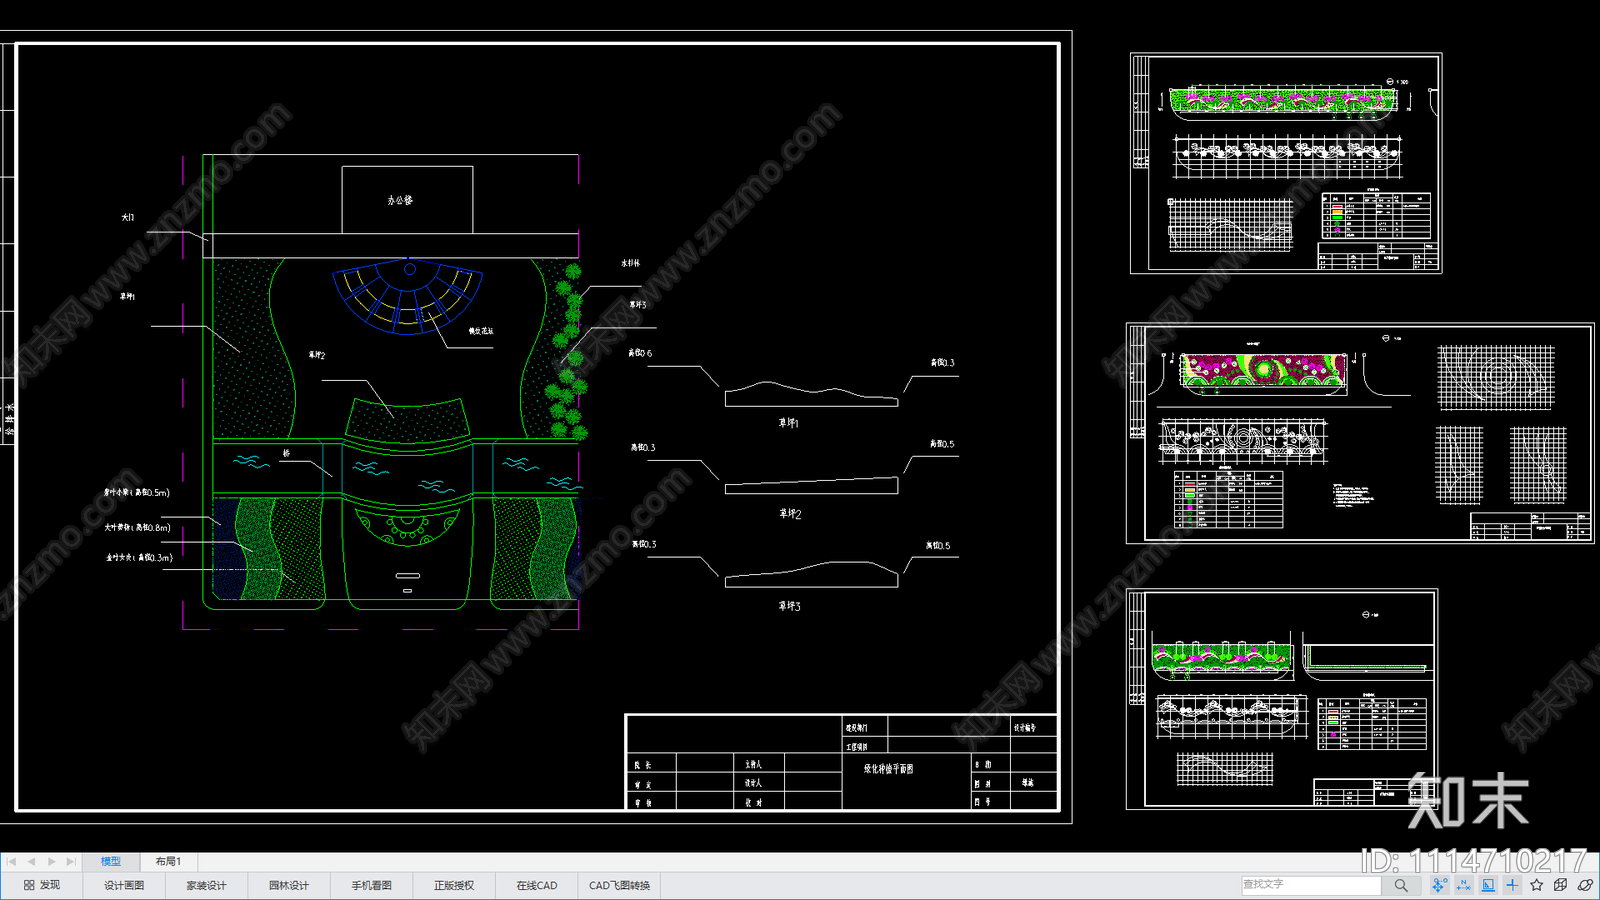Click the 3D cube view icon
This screenshot has width=1600, height=900.
click(1561, 885)
